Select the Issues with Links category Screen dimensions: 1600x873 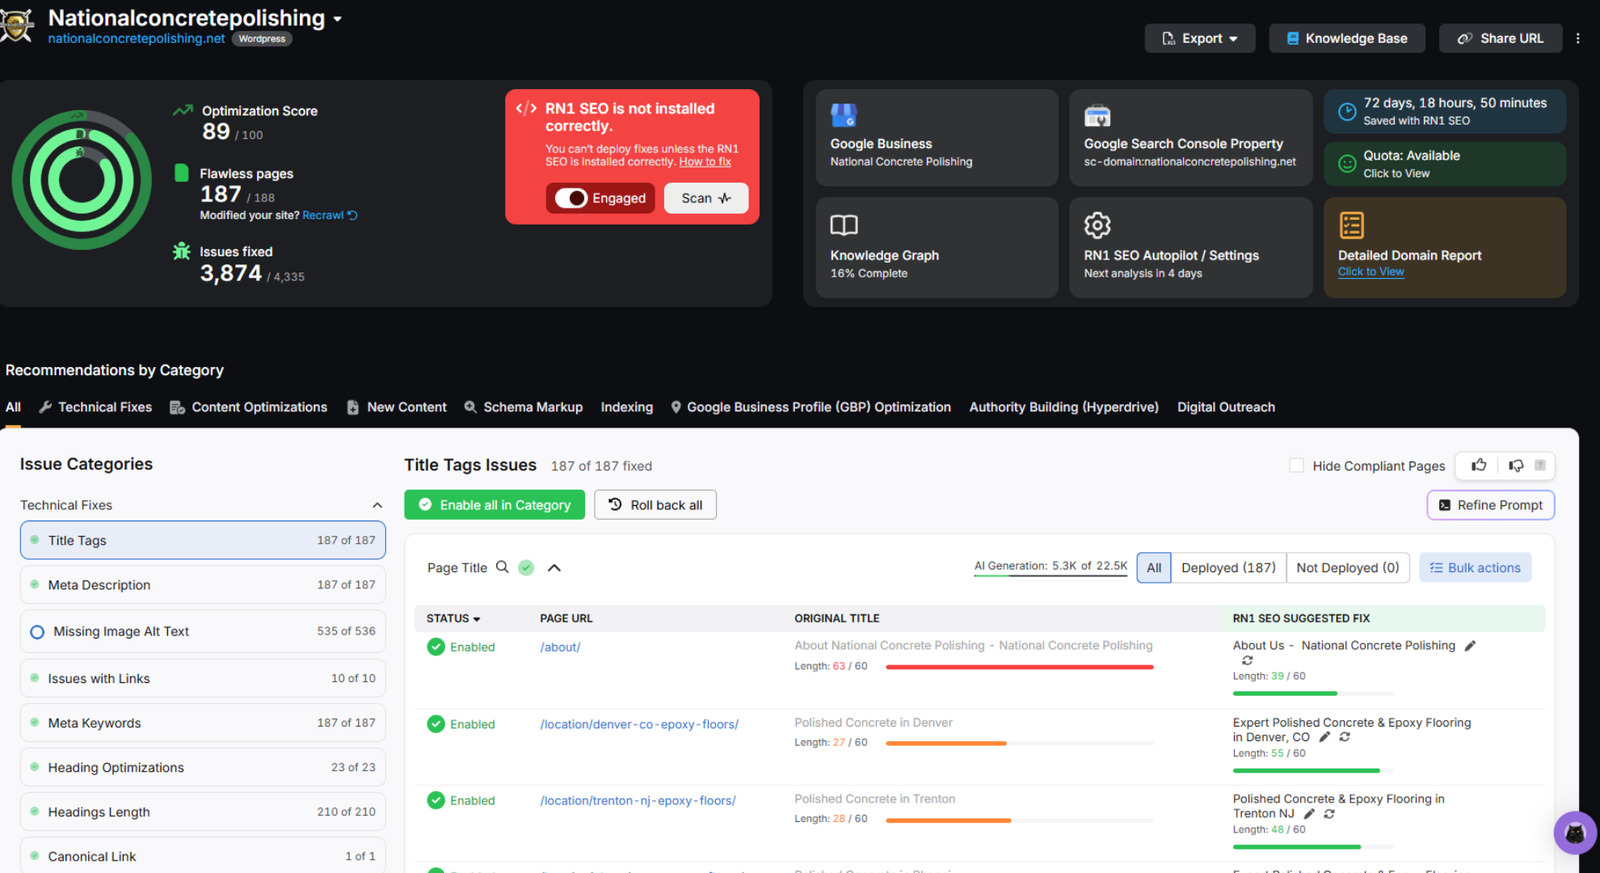(203, 678)
